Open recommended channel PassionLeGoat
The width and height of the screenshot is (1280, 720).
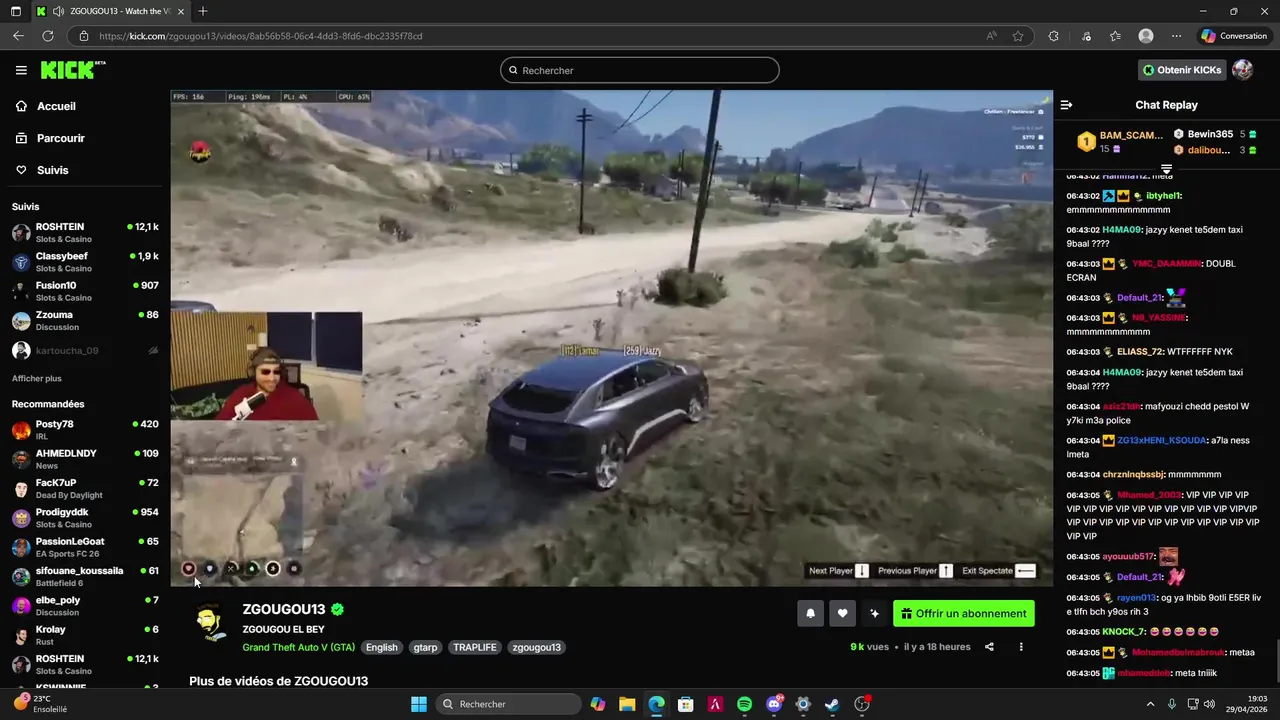click(85, 547)
